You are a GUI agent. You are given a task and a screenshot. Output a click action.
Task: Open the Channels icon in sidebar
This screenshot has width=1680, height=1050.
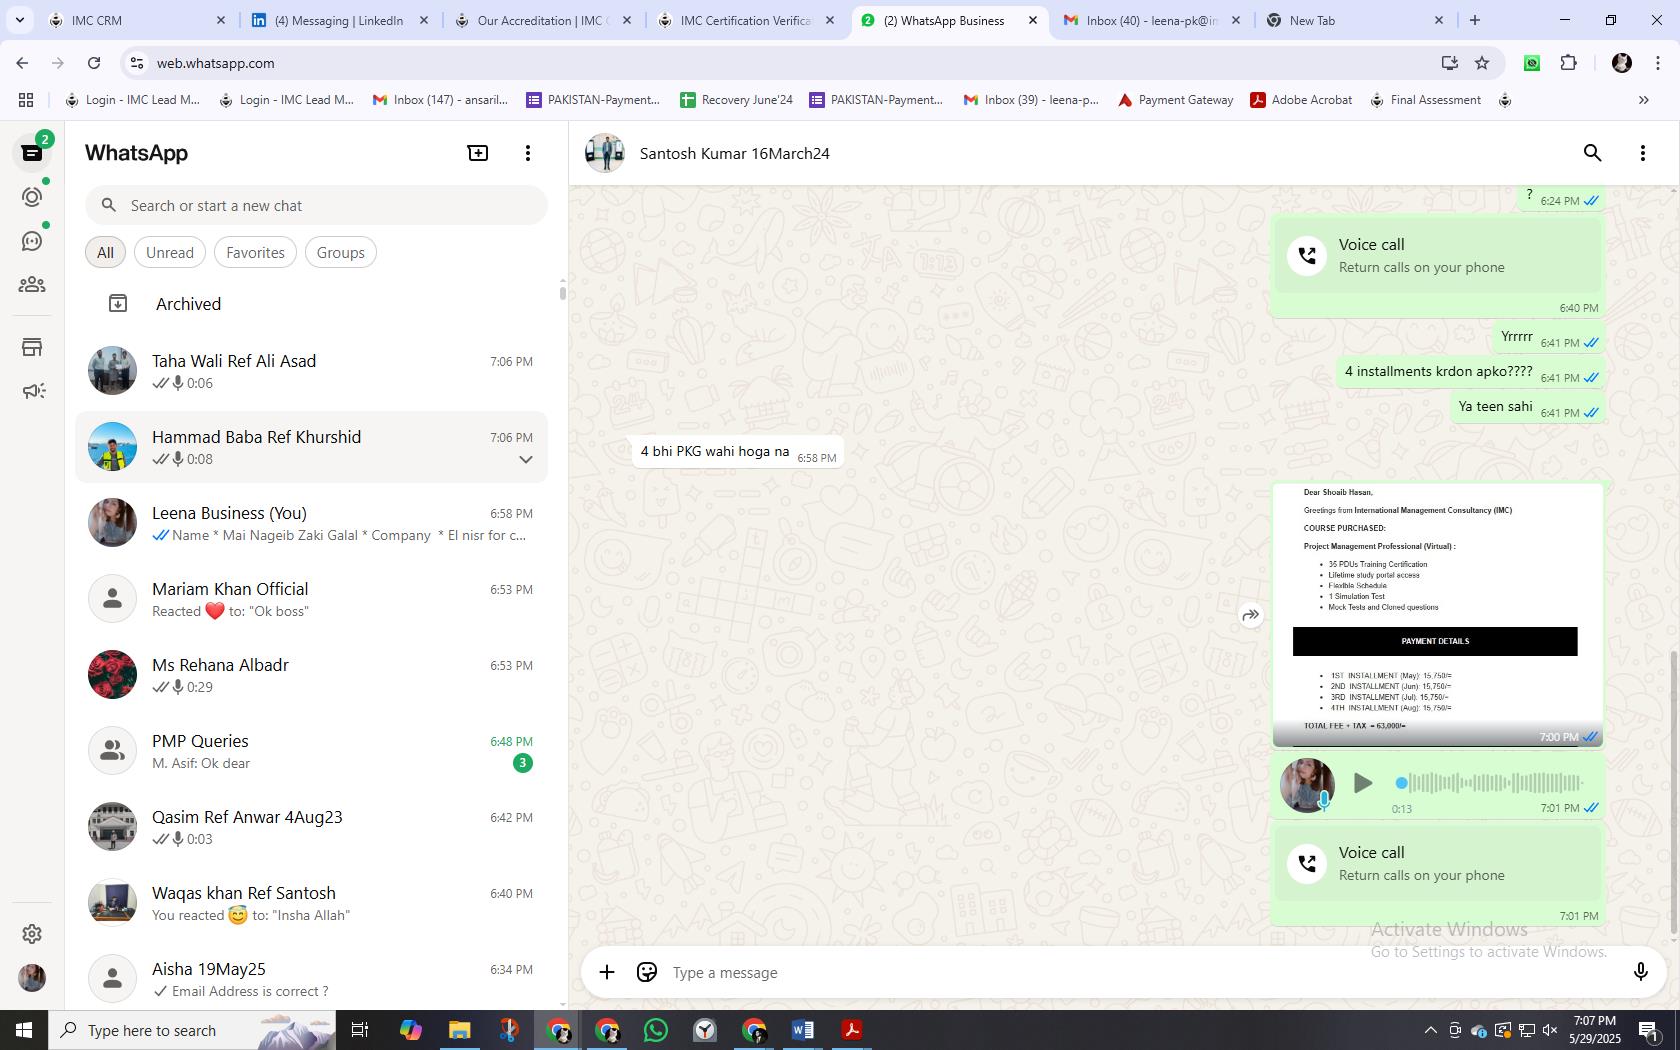[32, 241]
